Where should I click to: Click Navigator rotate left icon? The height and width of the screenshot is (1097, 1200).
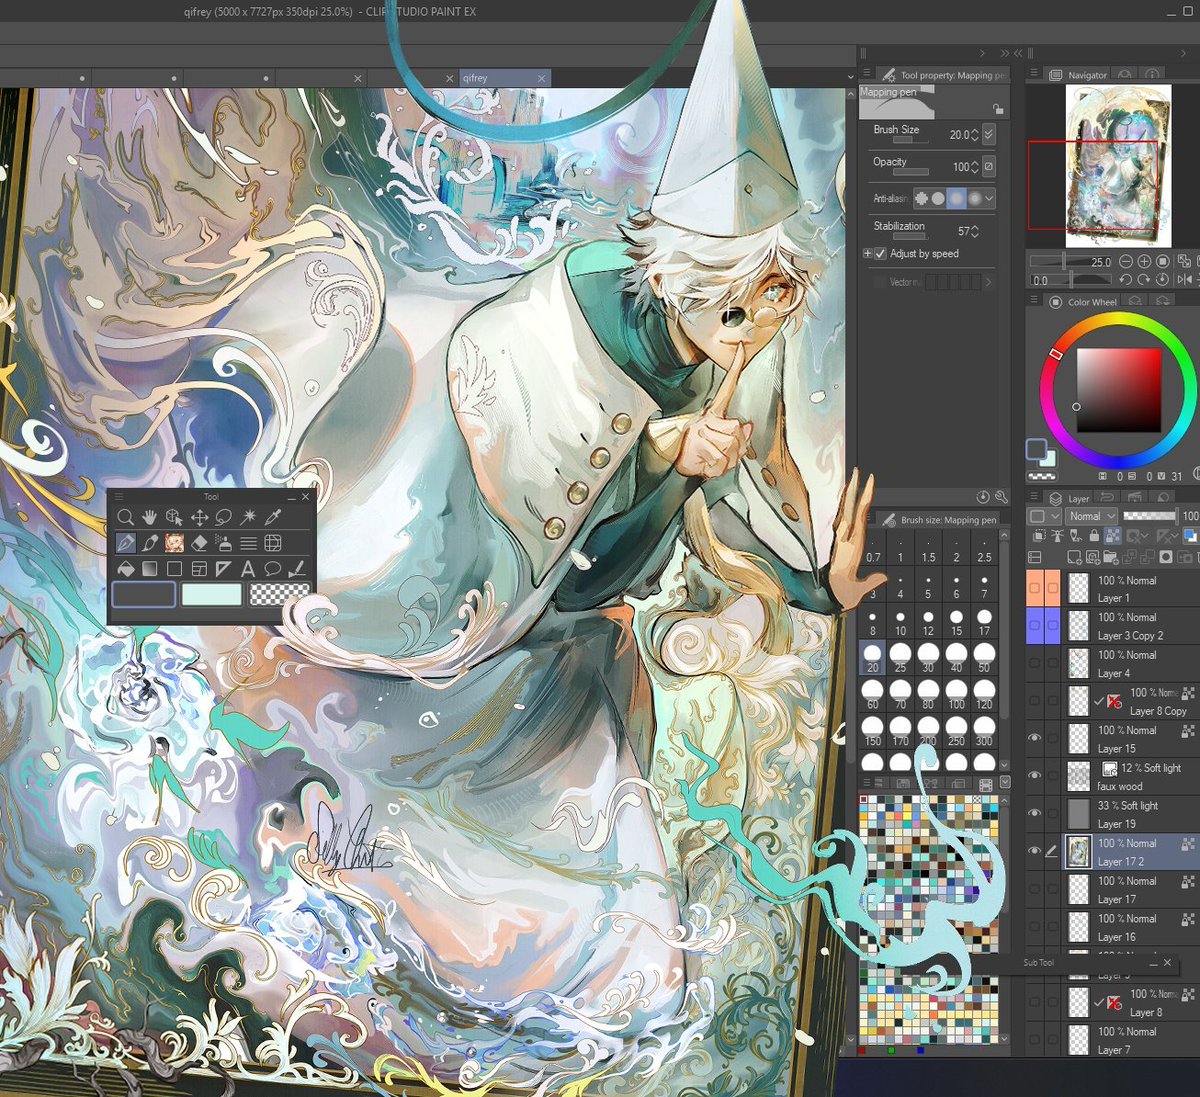click(x=1126, y=280)
